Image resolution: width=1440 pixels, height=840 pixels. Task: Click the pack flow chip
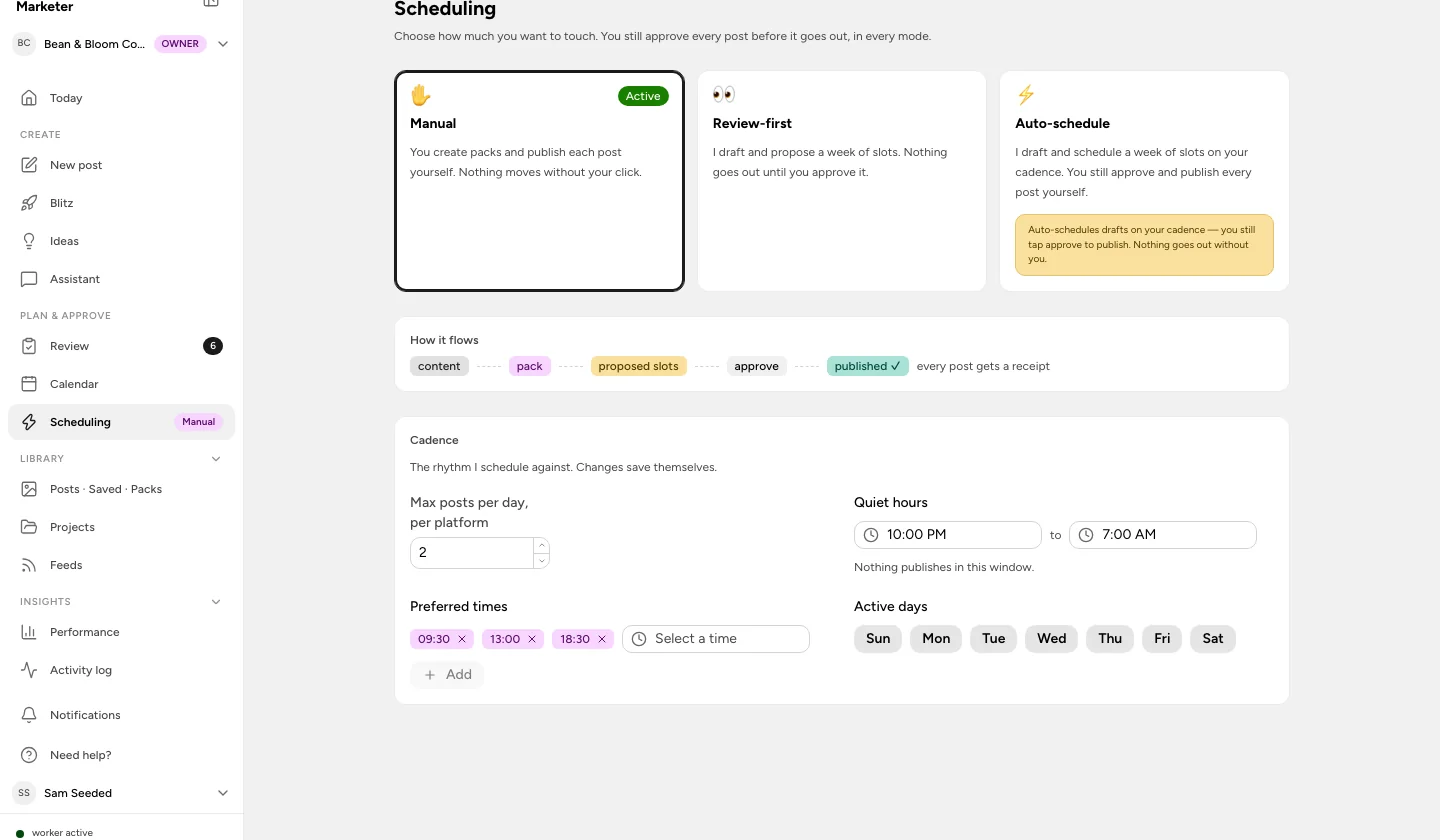click(530, 366)
